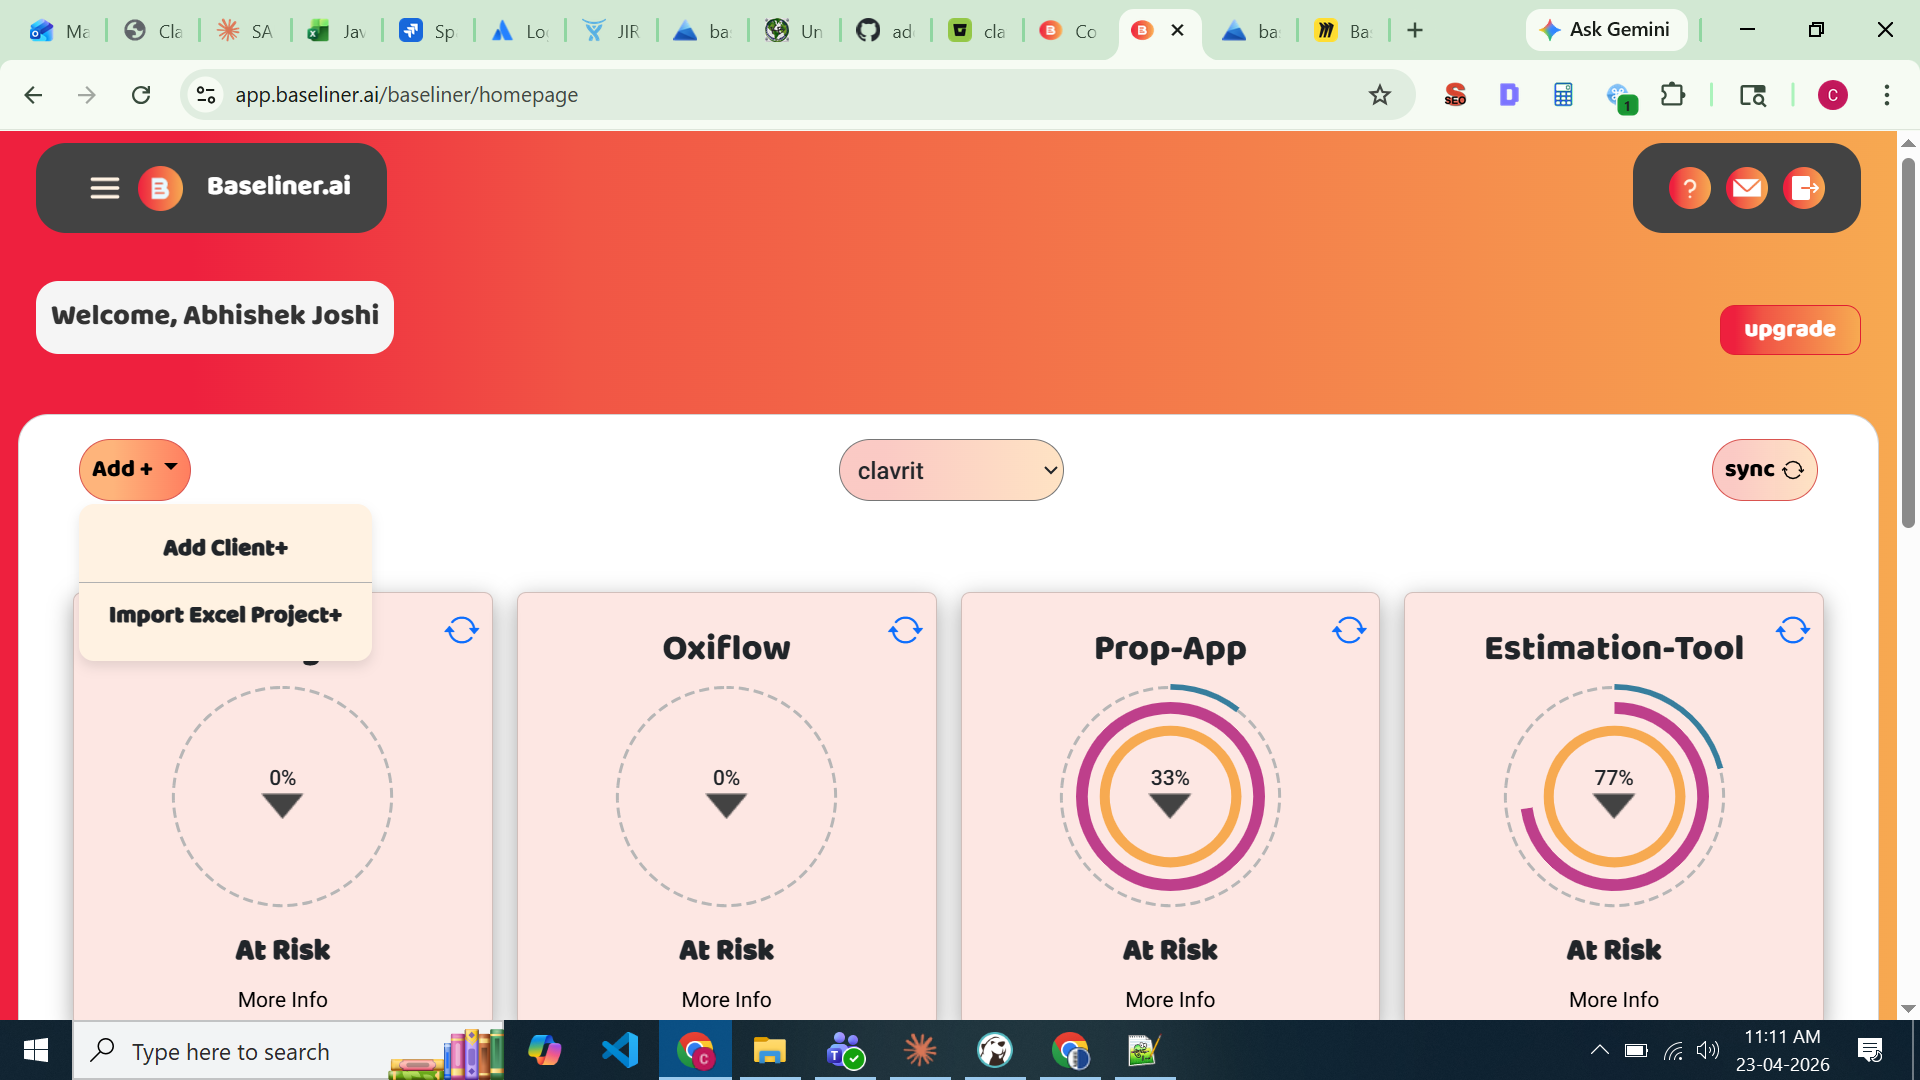Open the calculator extension icon
Screen dimensions: 1920x1080
pyautogui.click(x=1563, y=95)
